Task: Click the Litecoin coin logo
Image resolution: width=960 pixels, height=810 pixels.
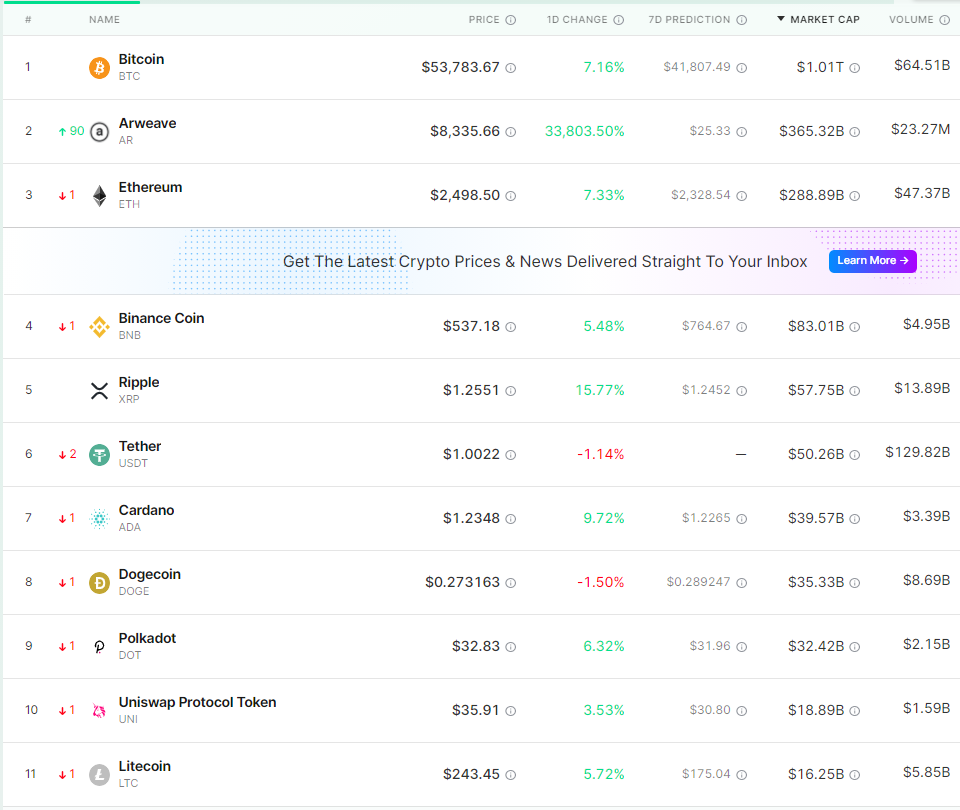Action: pos(99,774)
